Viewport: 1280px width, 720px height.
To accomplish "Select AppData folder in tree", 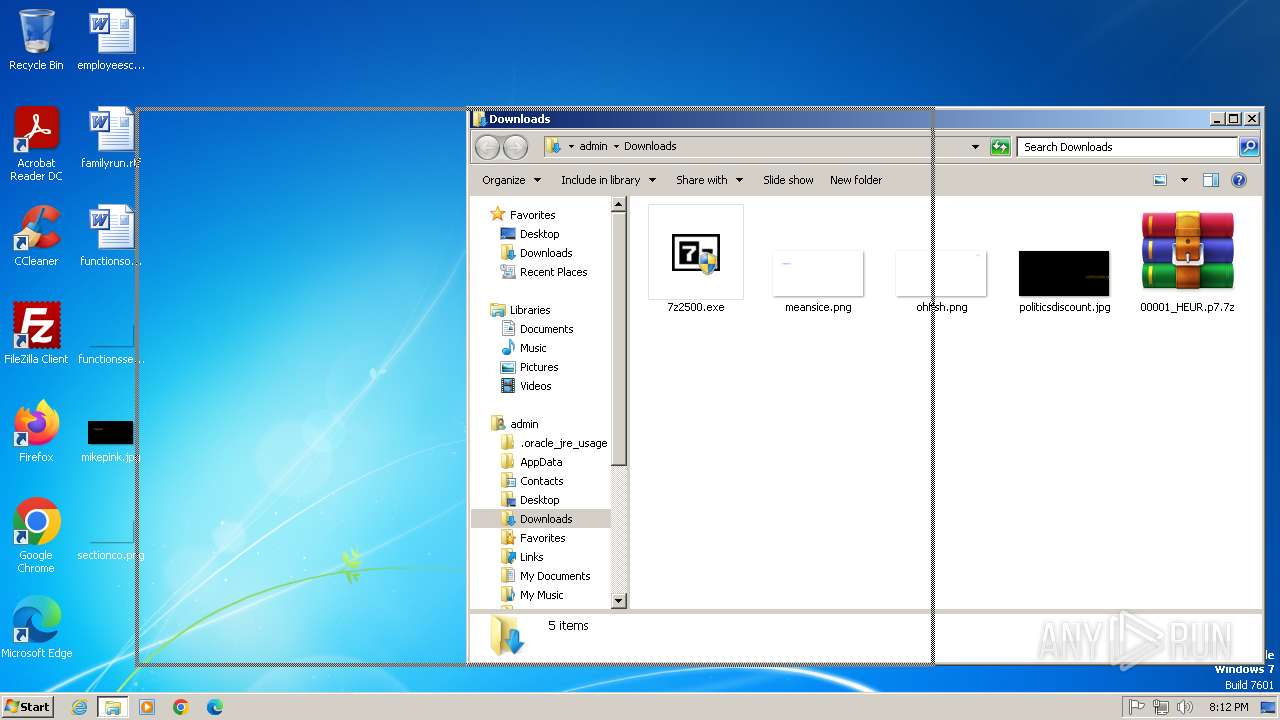I will [541, 462].
